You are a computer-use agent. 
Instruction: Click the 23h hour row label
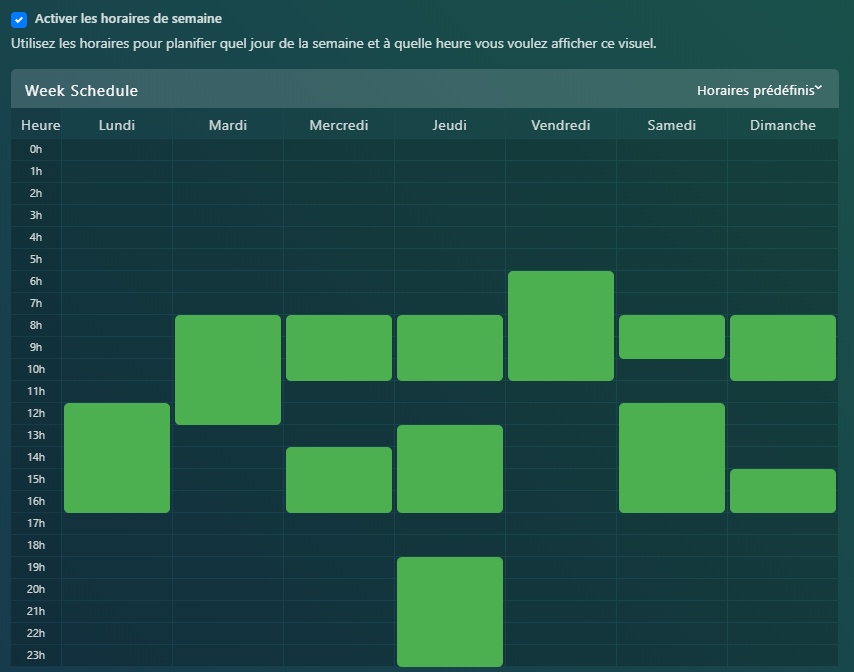(x=36, y=655)
